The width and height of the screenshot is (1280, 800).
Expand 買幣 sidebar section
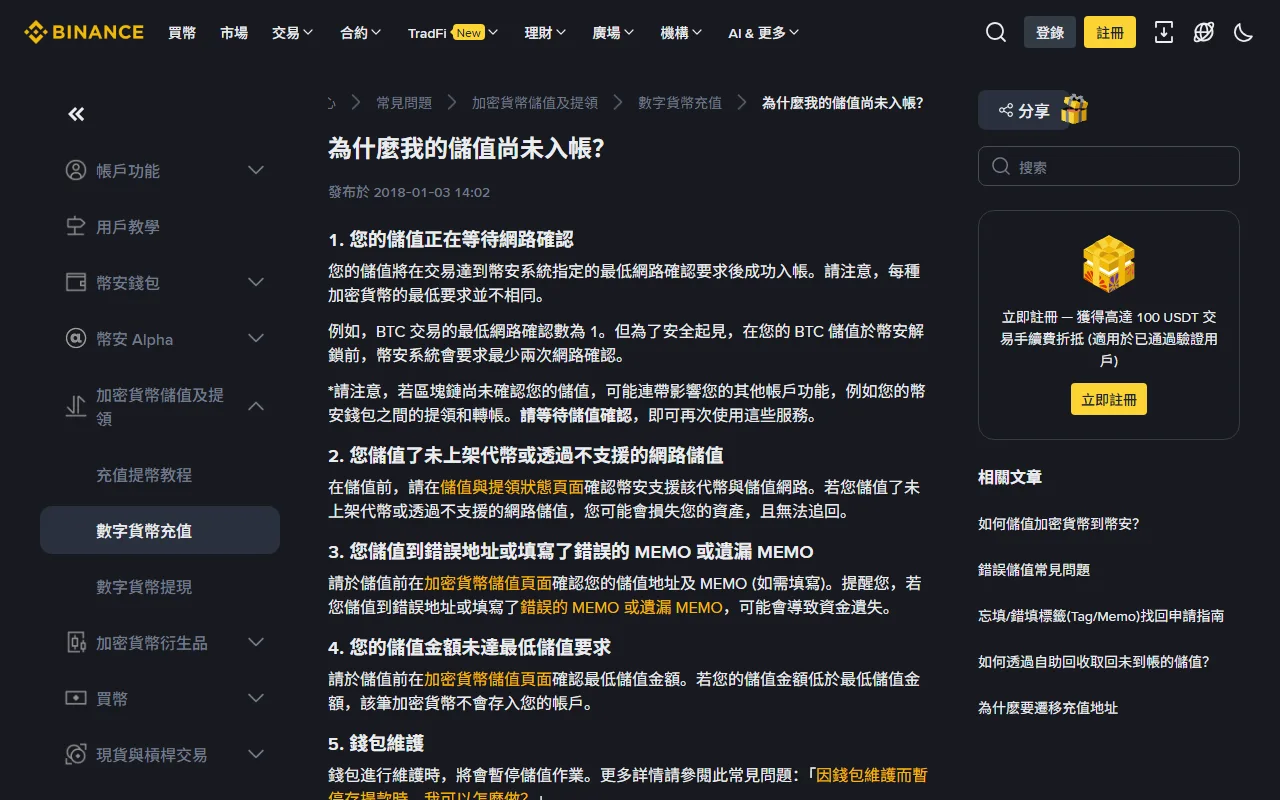tap(256, 698)
